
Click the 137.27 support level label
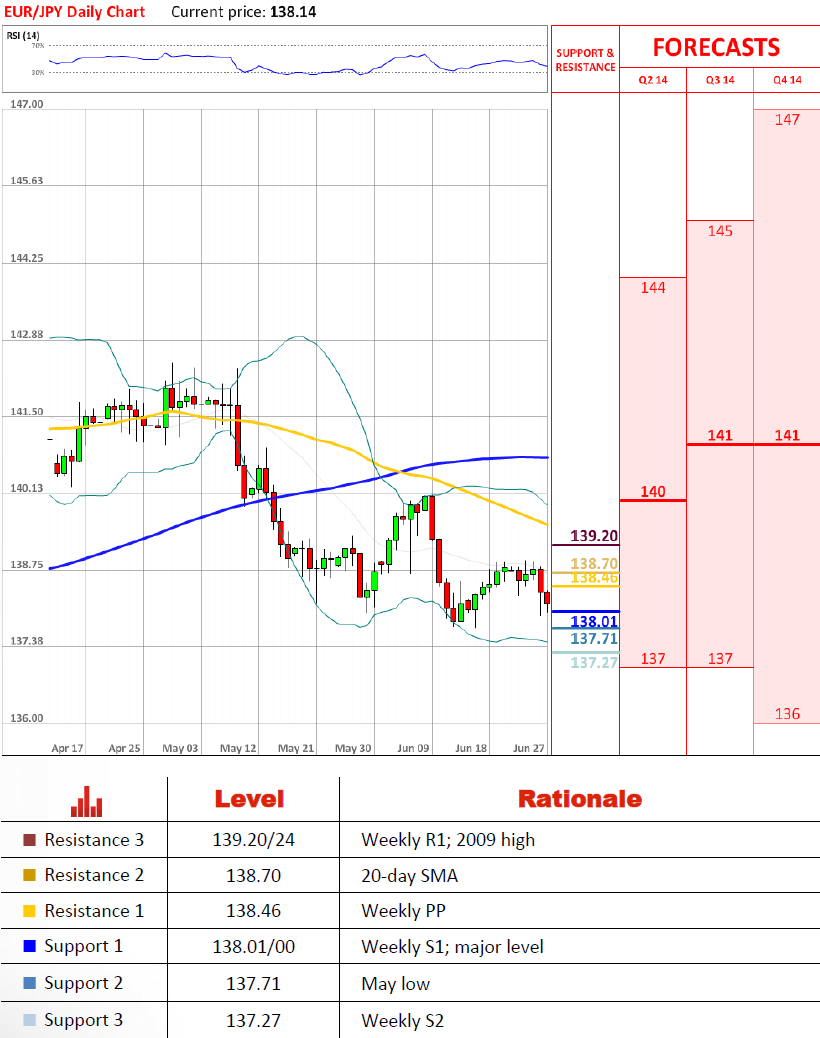point(594,663)
